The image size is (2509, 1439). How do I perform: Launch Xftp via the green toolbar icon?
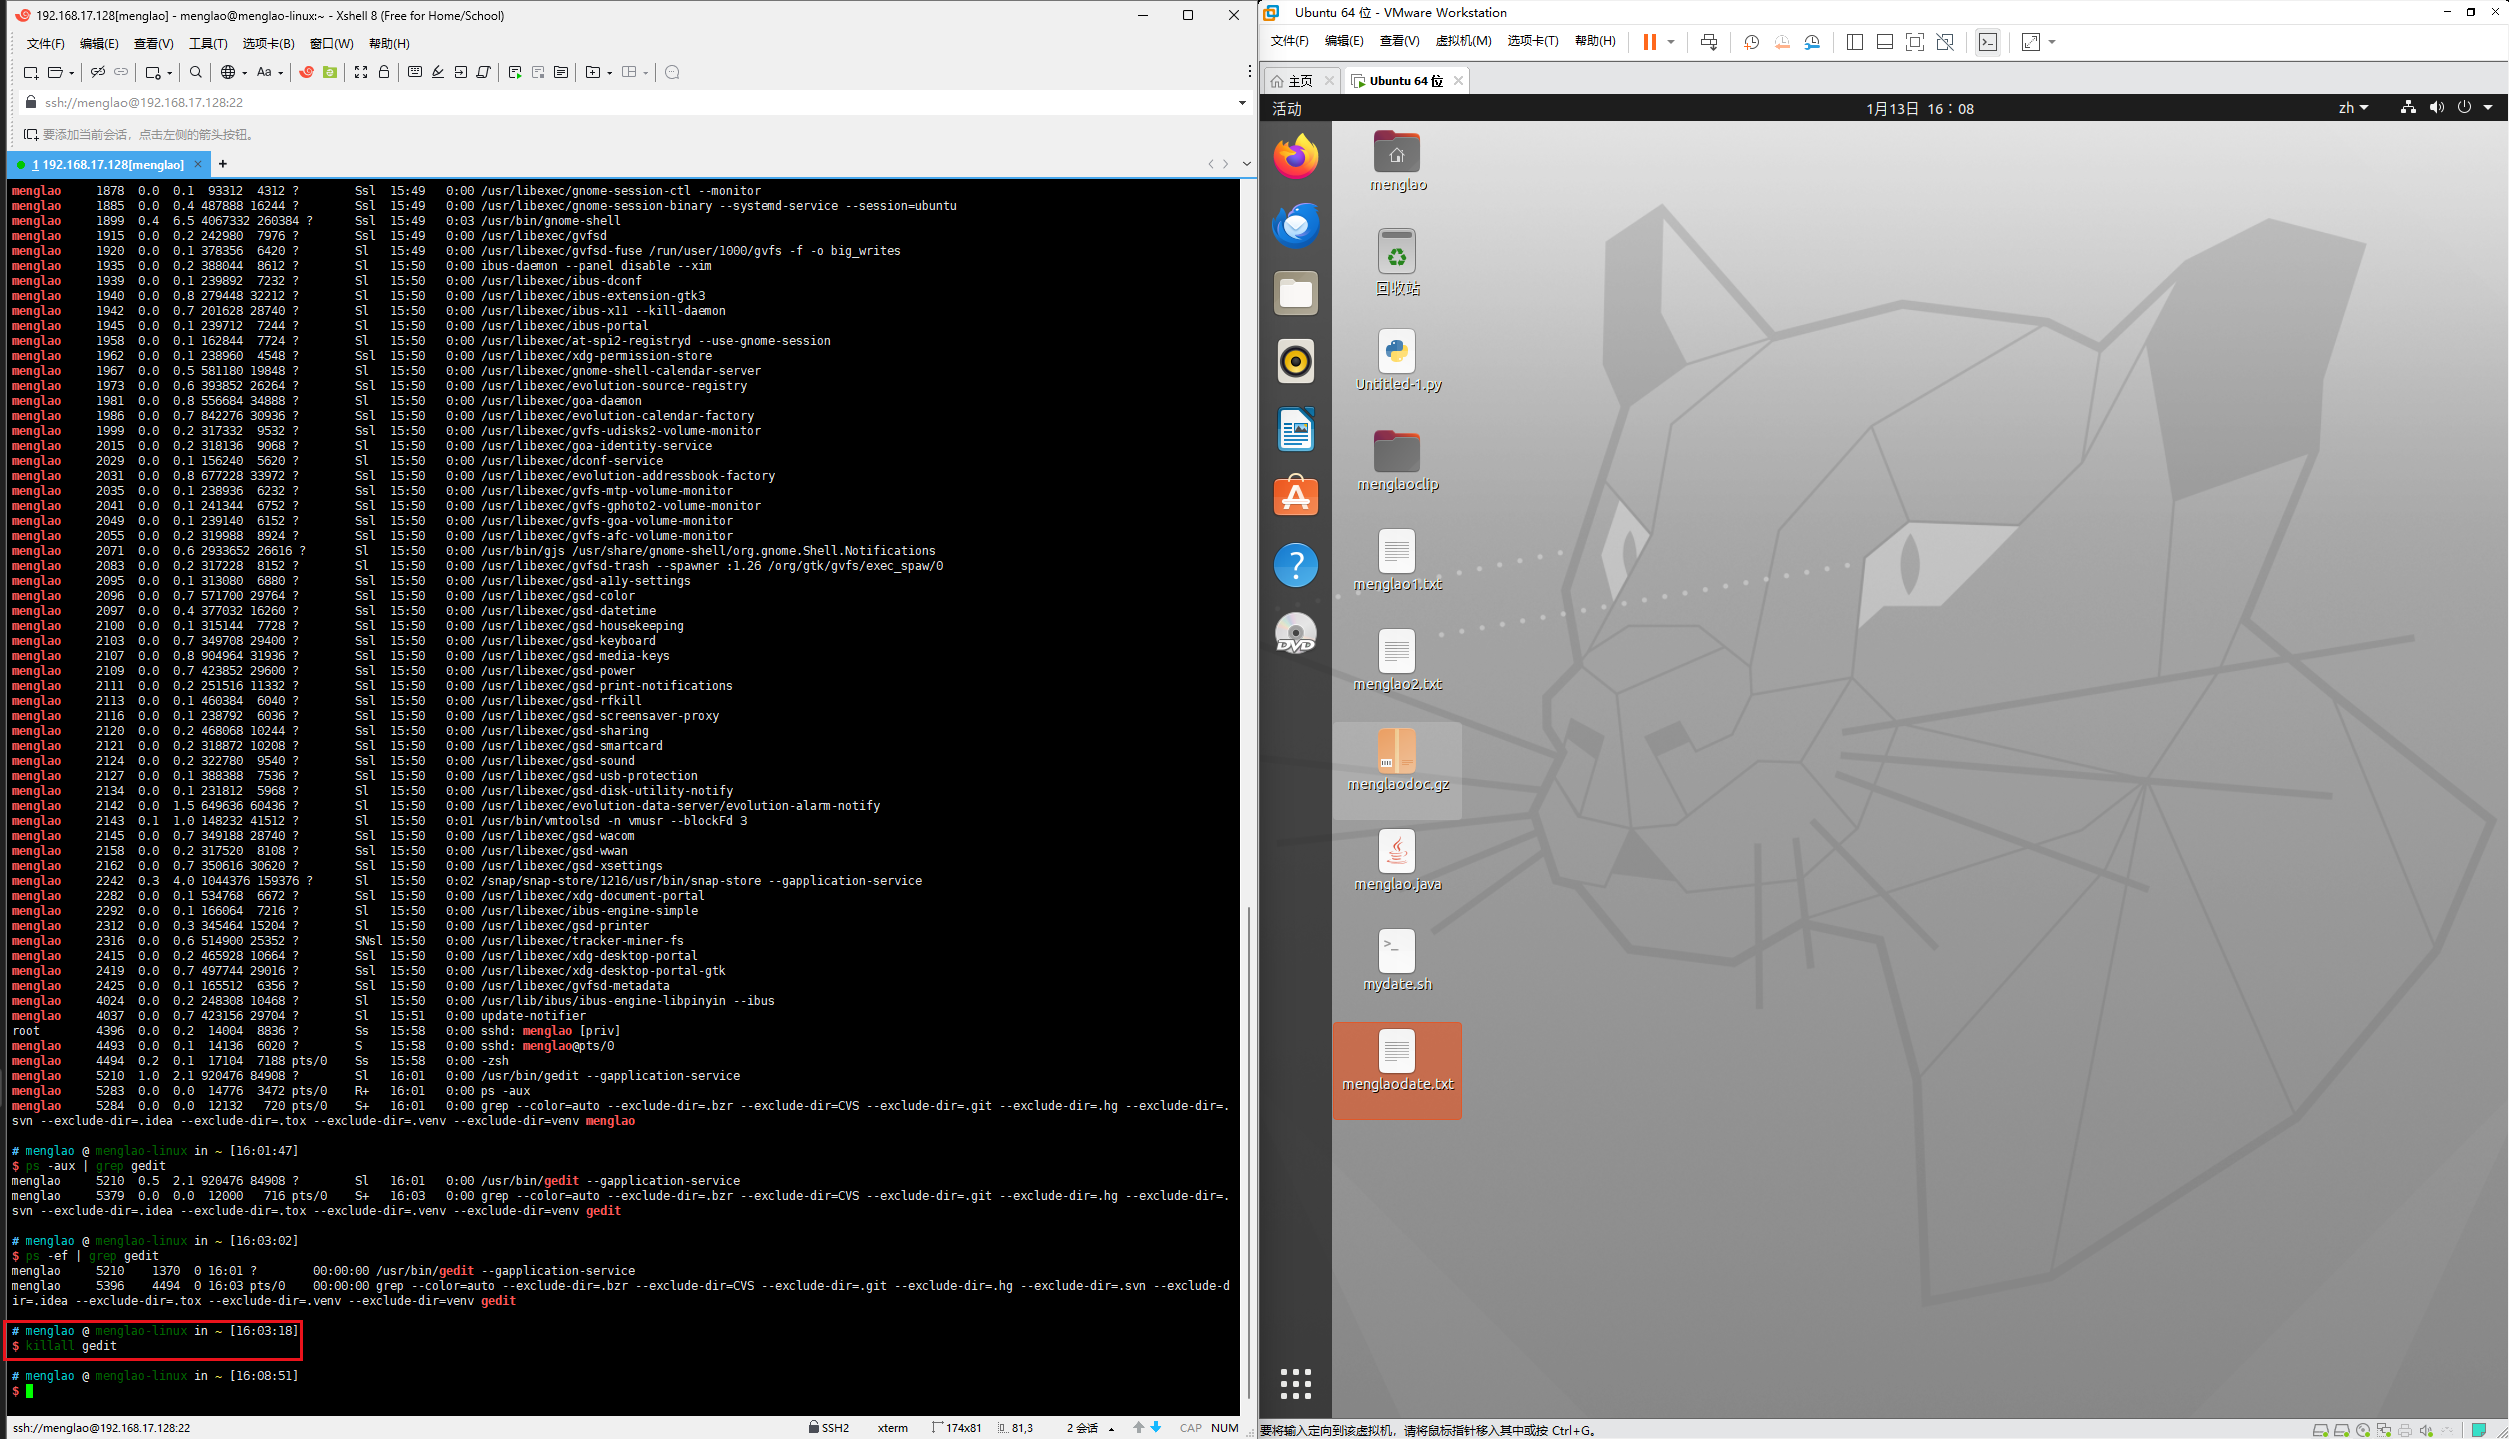330,72
